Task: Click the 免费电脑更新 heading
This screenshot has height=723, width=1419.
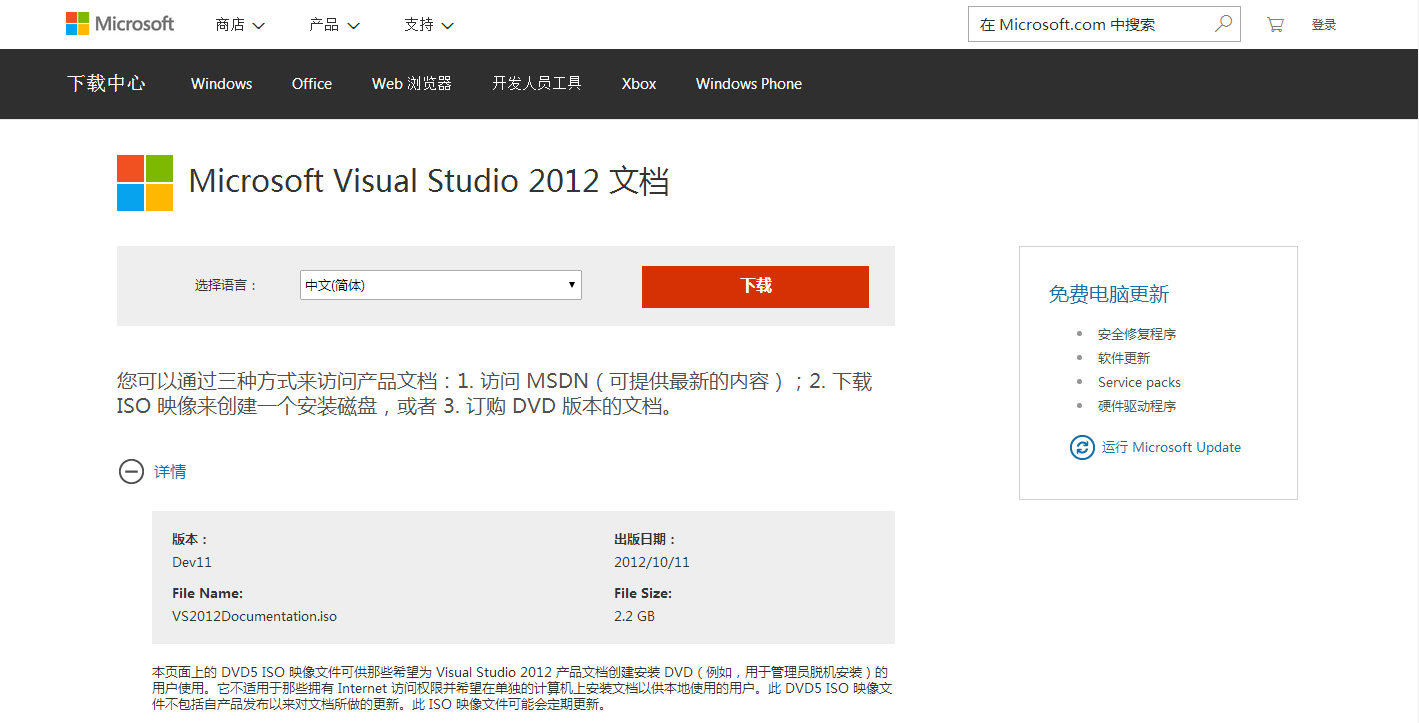Action: (x=1108, y=294)
